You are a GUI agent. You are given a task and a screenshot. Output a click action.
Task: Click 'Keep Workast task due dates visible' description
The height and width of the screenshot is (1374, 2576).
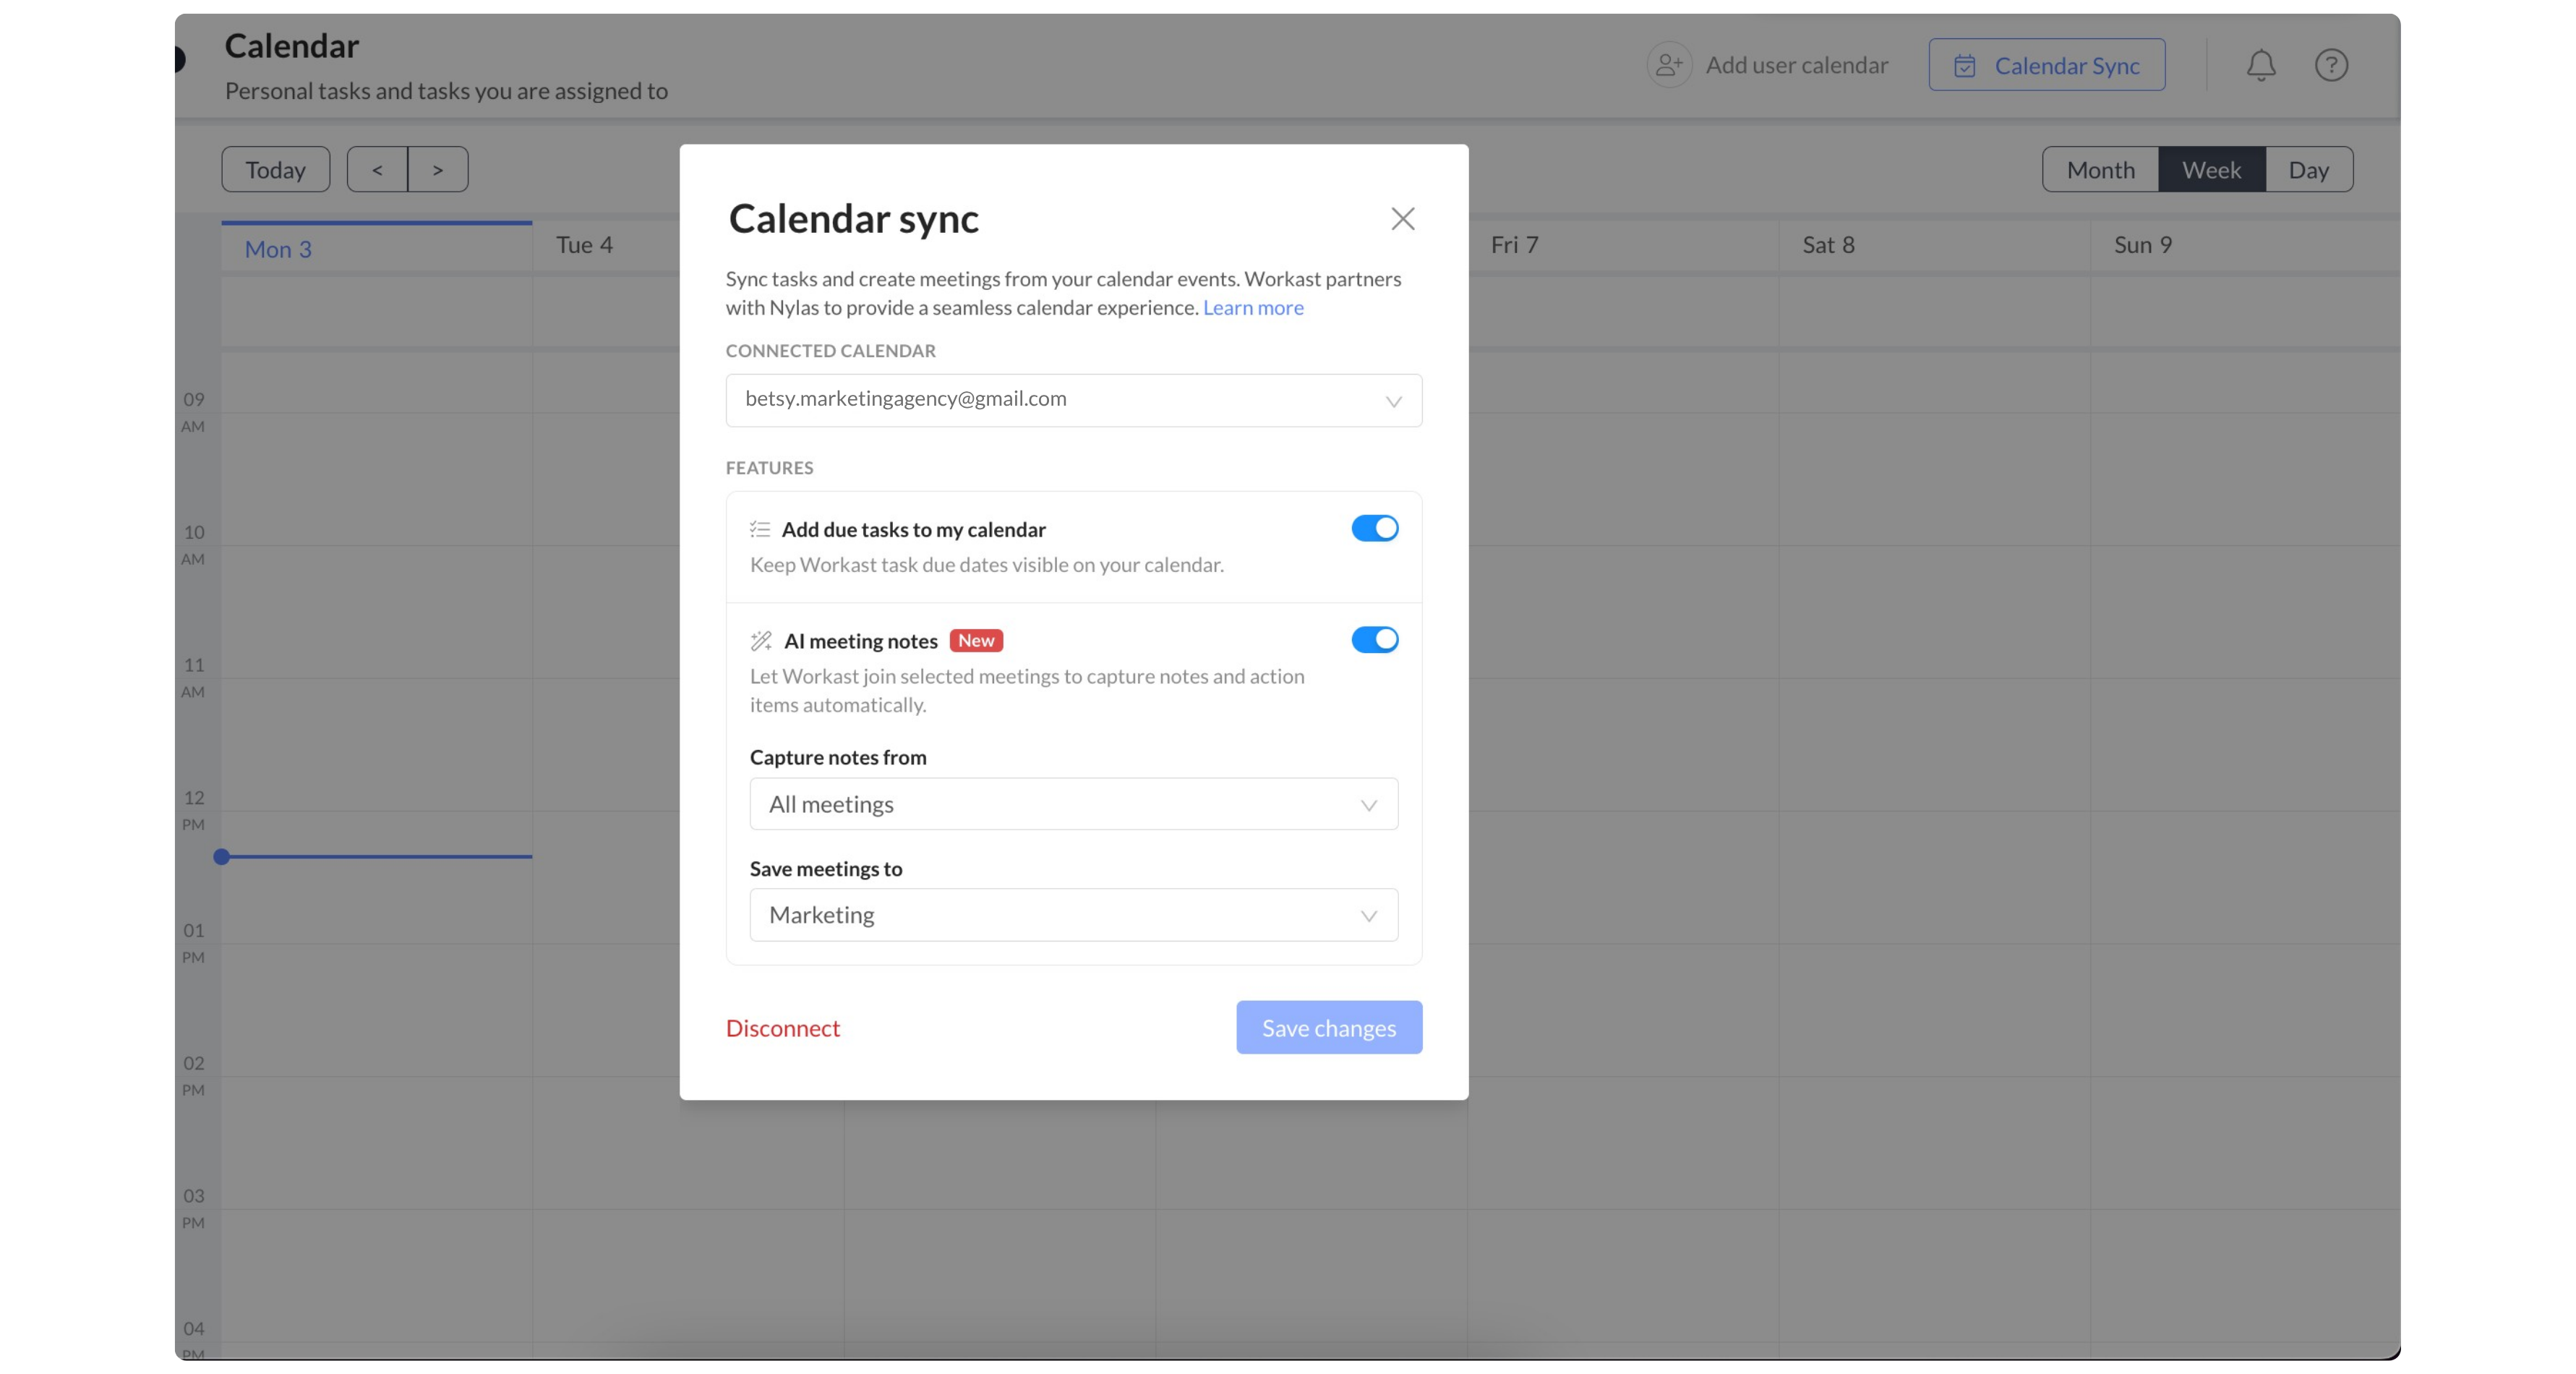986,565
